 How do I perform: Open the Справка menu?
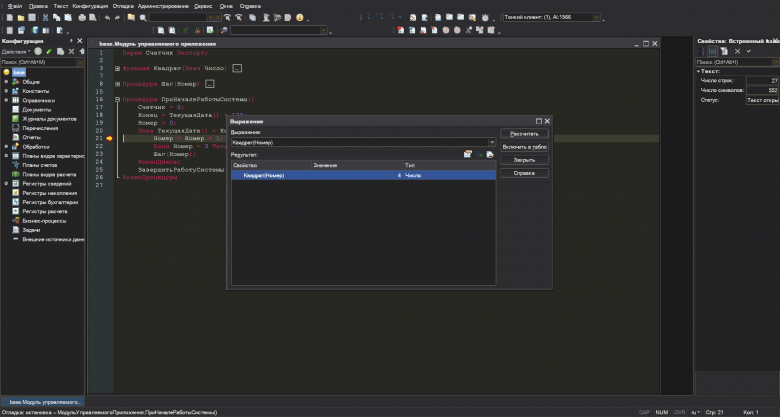point(250,6)
